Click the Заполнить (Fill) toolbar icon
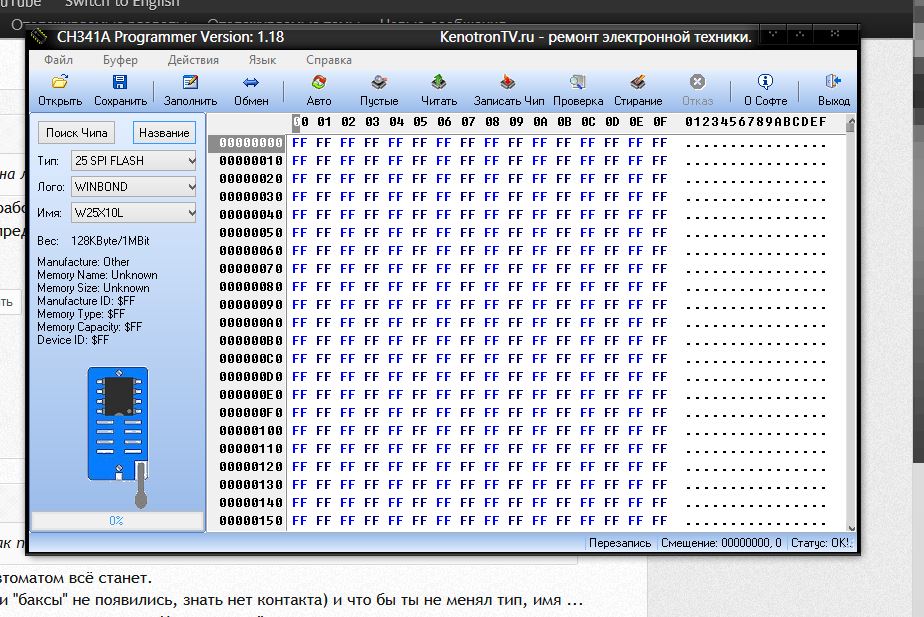924x617 pixels. click(190, 83)
